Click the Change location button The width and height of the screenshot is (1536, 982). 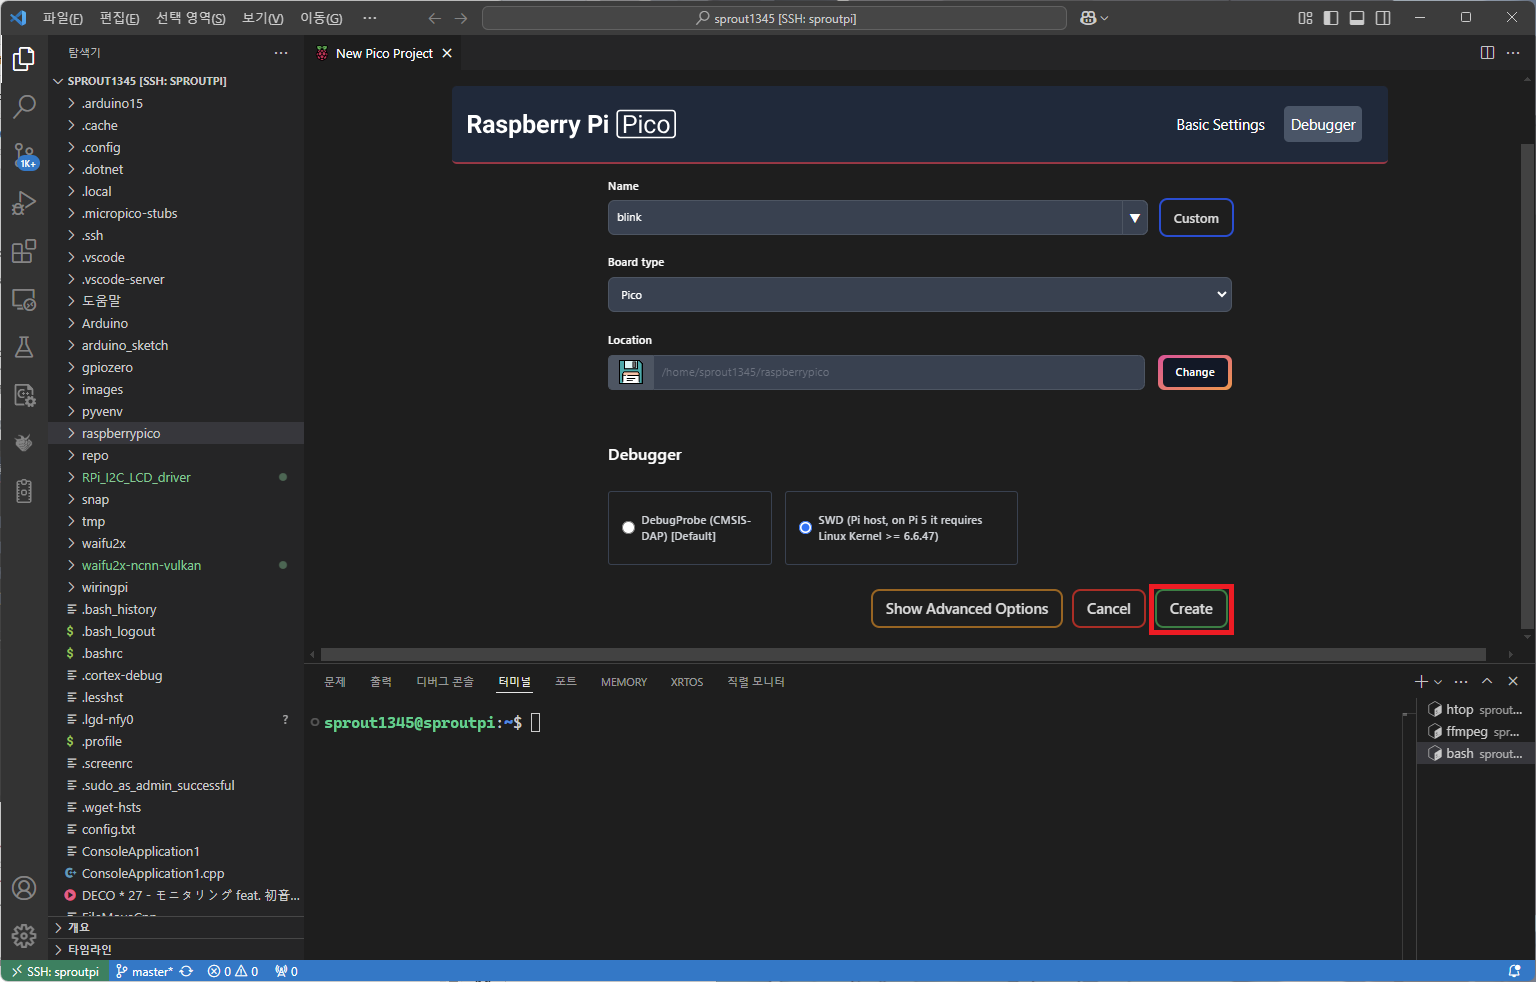[x=1195, y=372]
